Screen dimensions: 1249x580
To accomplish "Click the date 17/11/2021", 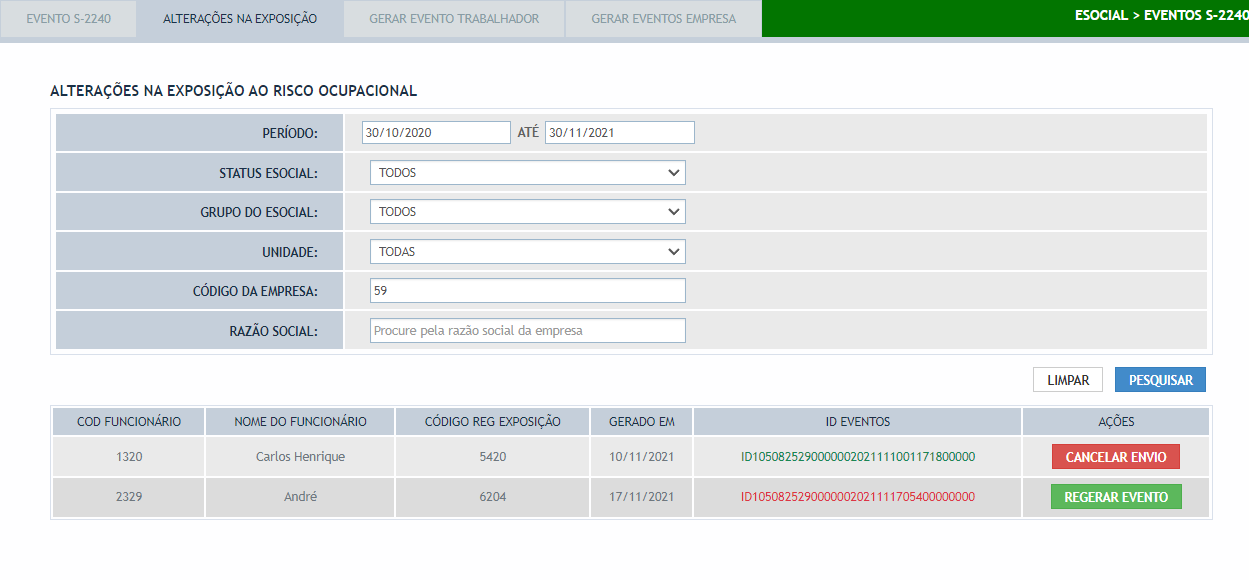I will [x=642, y=497].
